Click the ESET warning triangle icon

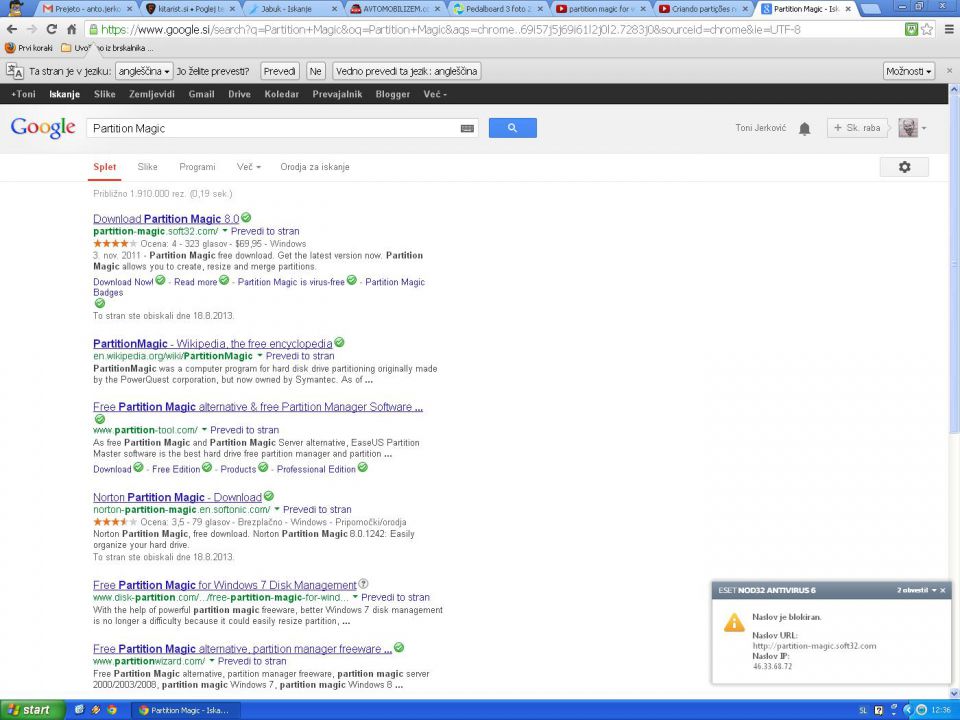733,623
